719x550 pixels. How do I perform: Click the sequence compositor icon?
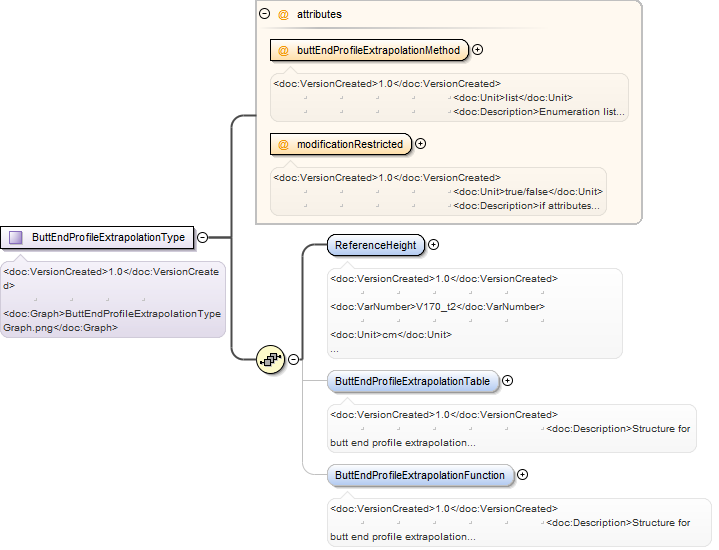pyautogui.click(x=271, y=359)
